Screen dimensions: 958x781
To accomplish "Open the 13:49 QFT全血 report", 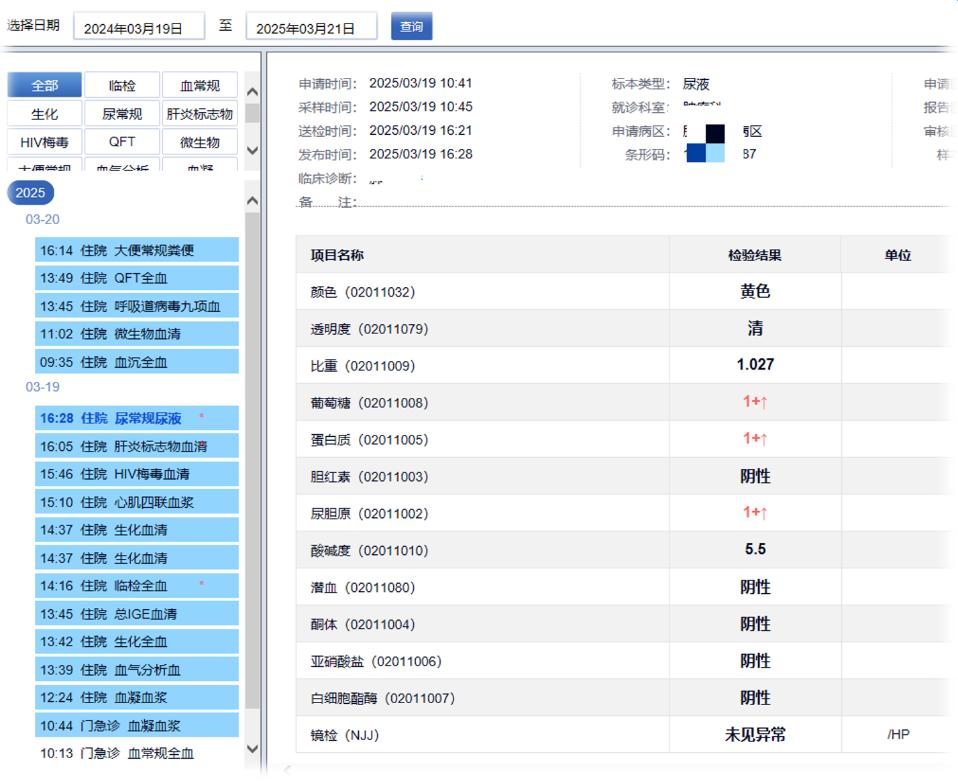I will [x=136, y=279].
